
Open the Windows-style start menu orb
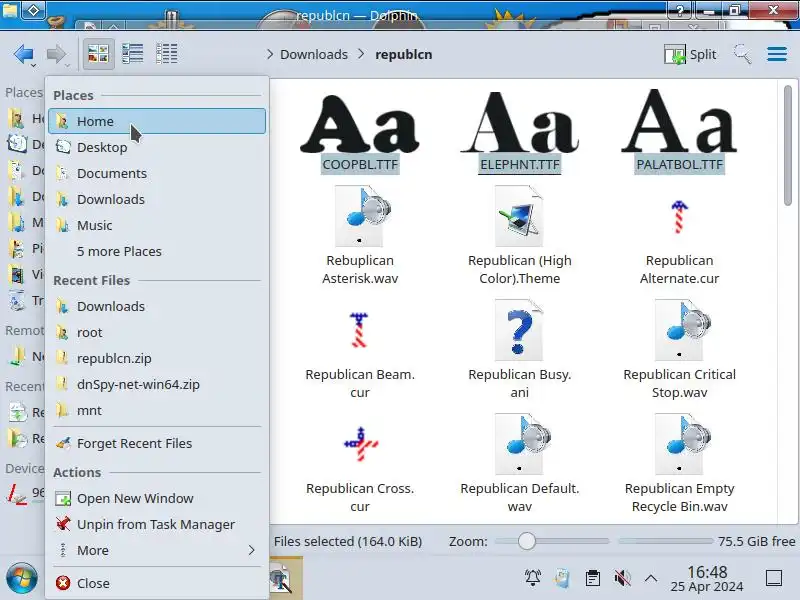pyautogui.click(x=21, y=579)
